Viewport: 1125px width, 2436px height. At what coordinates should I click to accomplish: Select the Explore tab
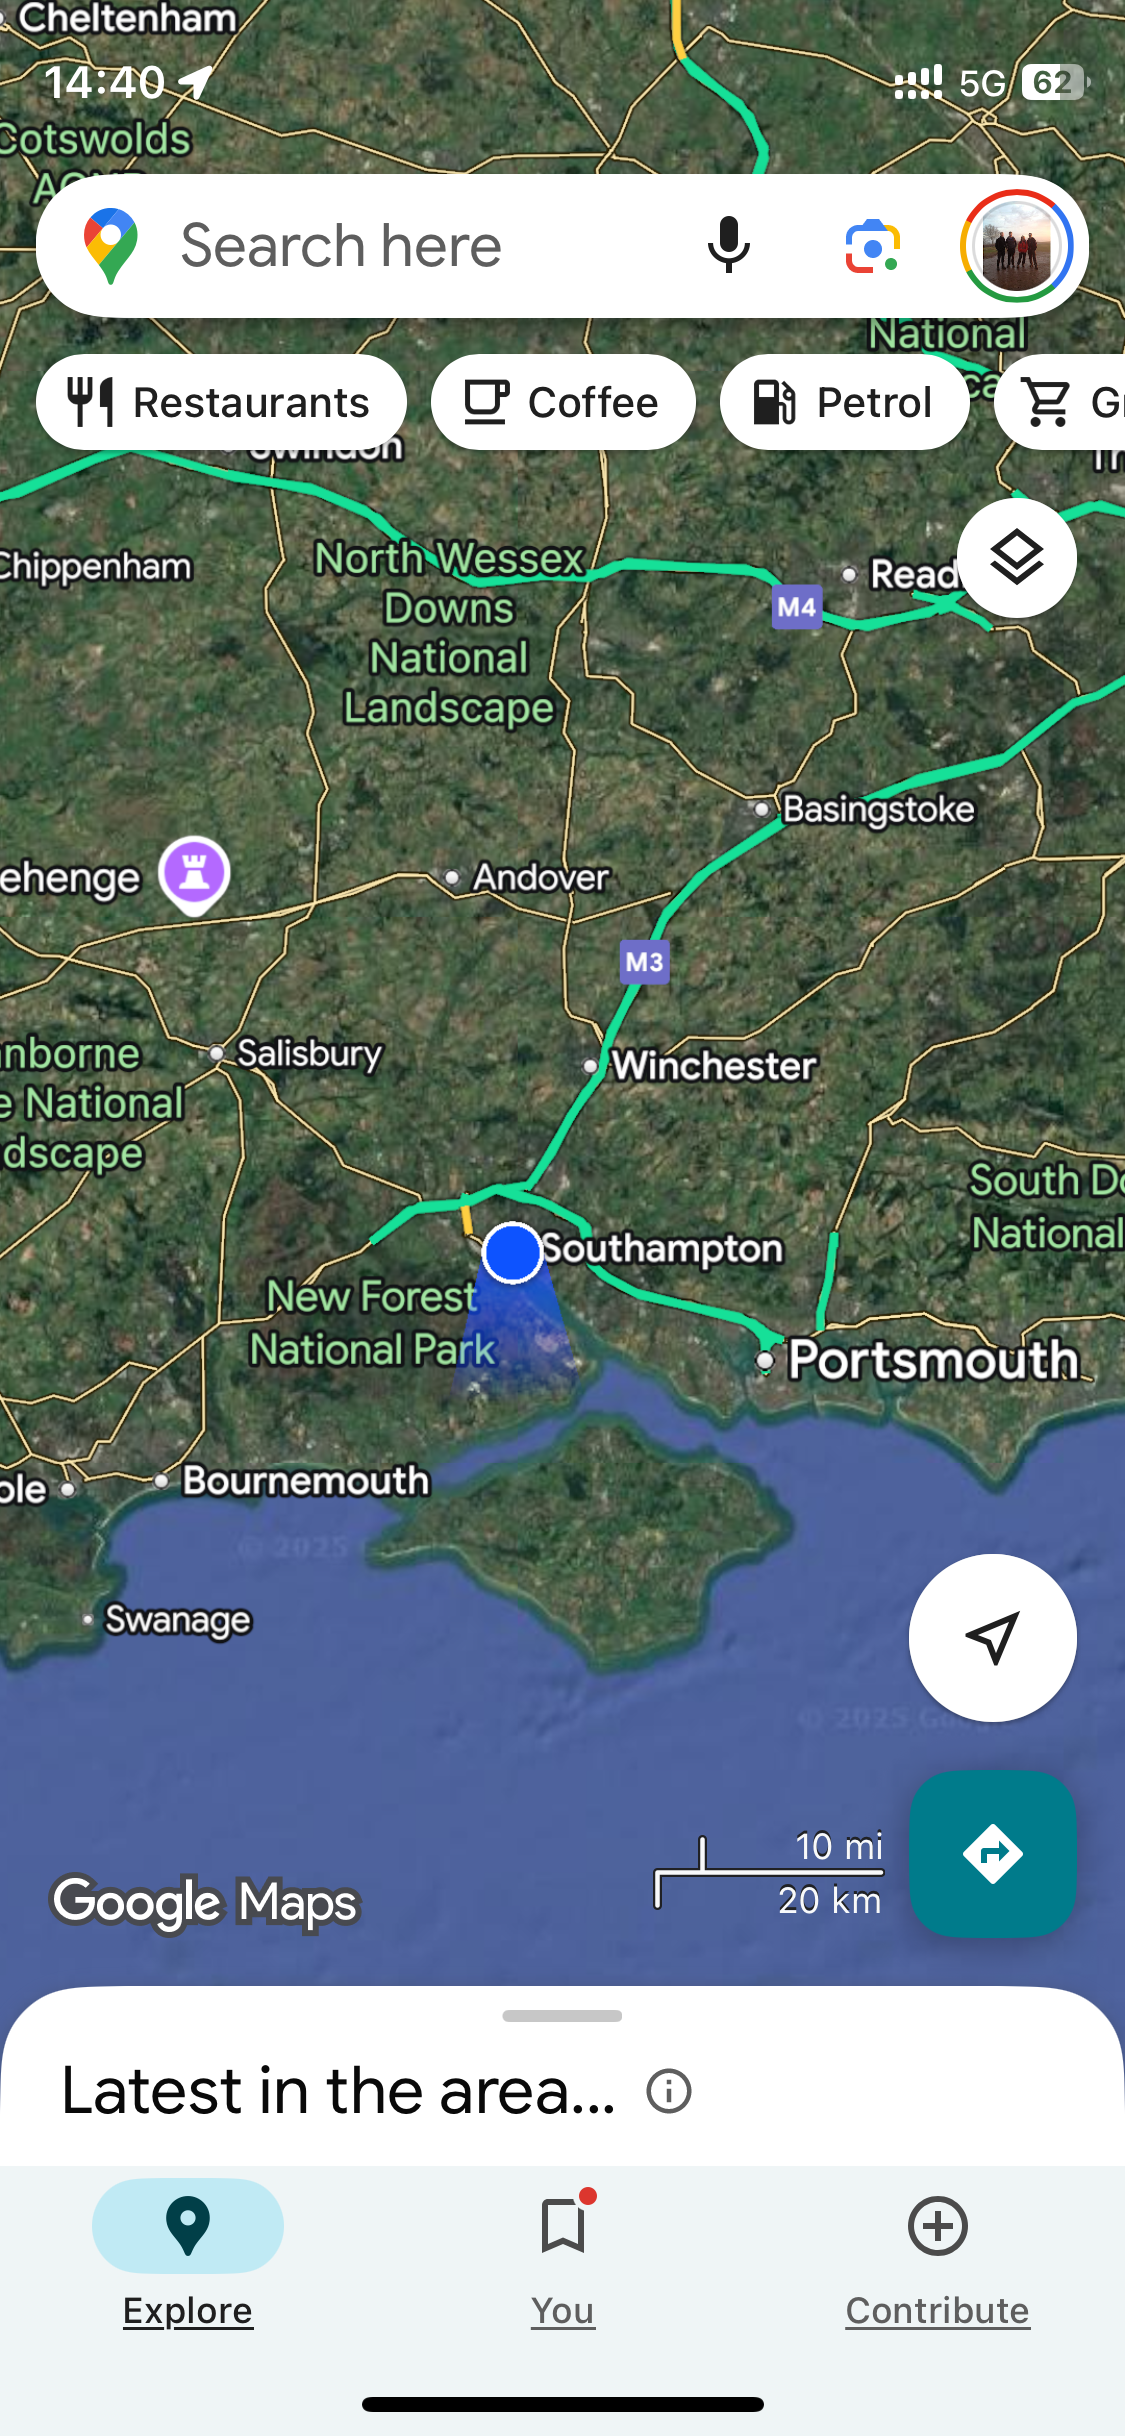click(188, 2256)
